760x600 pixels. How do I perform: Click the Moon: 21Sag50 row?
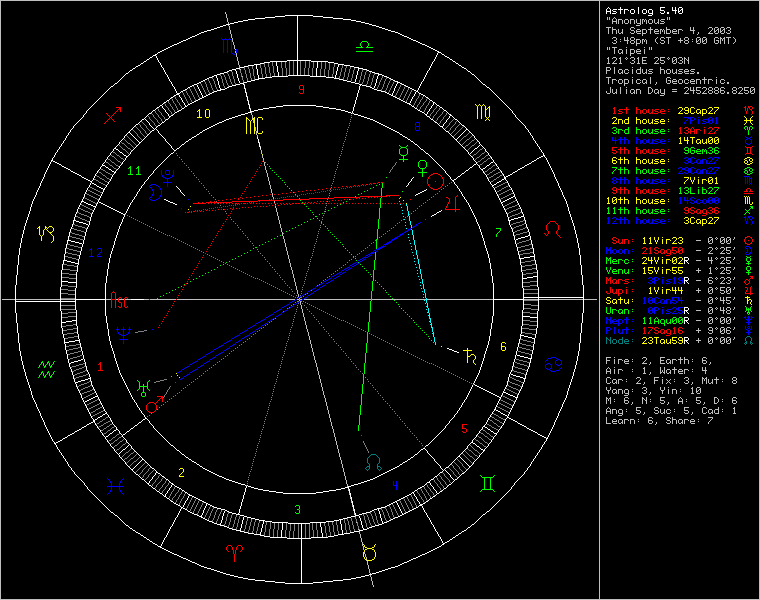click(x=680, y=251)
